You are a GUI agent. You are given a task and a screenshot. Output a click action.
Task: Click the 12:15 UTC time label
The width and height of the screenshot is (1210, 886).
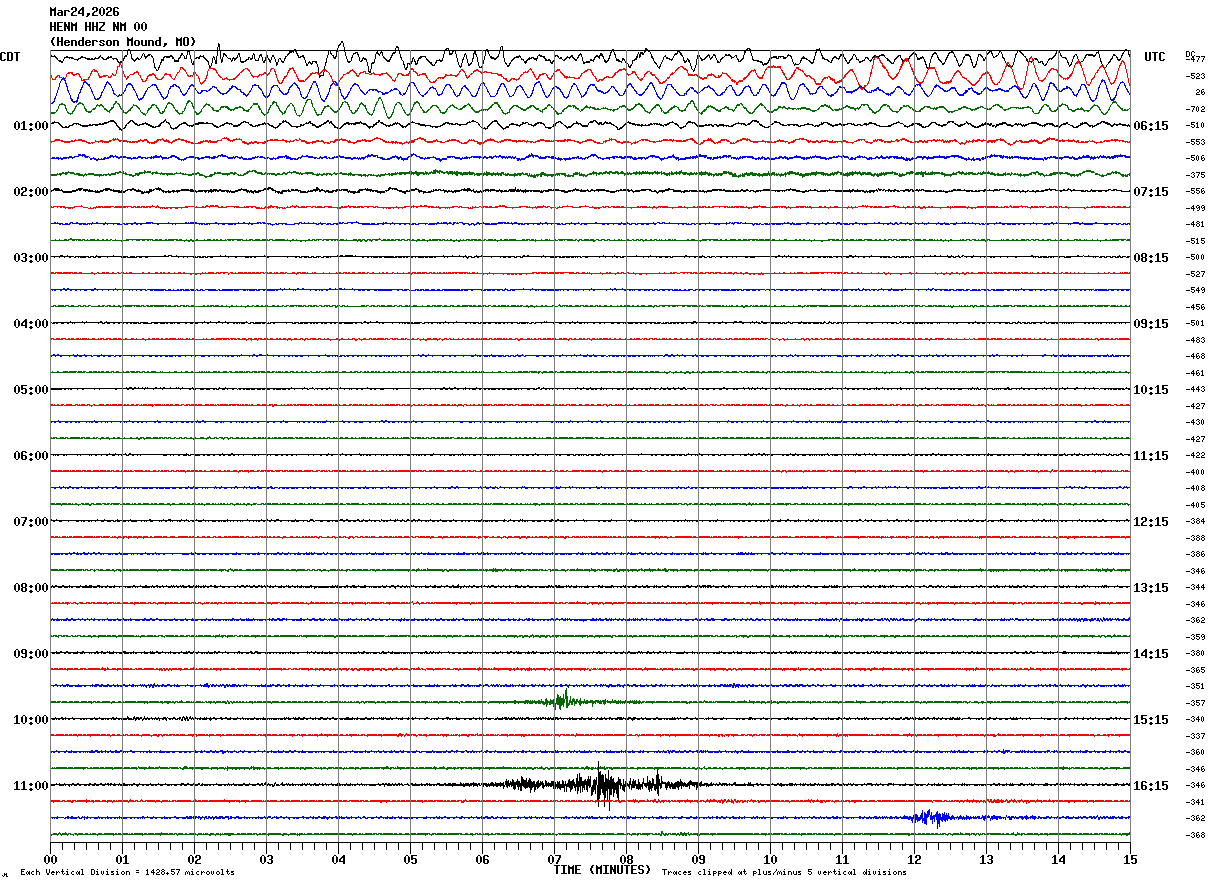pyautogui.click(x=1151, y=522)
